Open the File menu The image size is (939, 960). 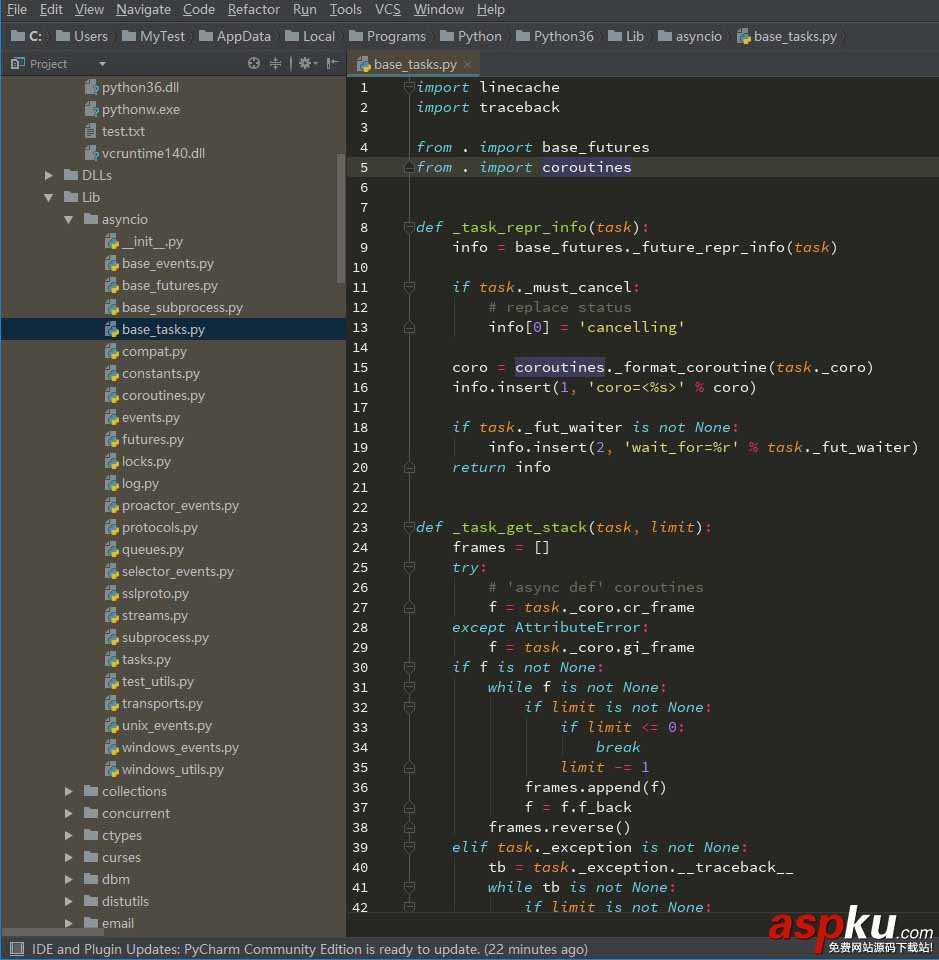pos(17,9)
